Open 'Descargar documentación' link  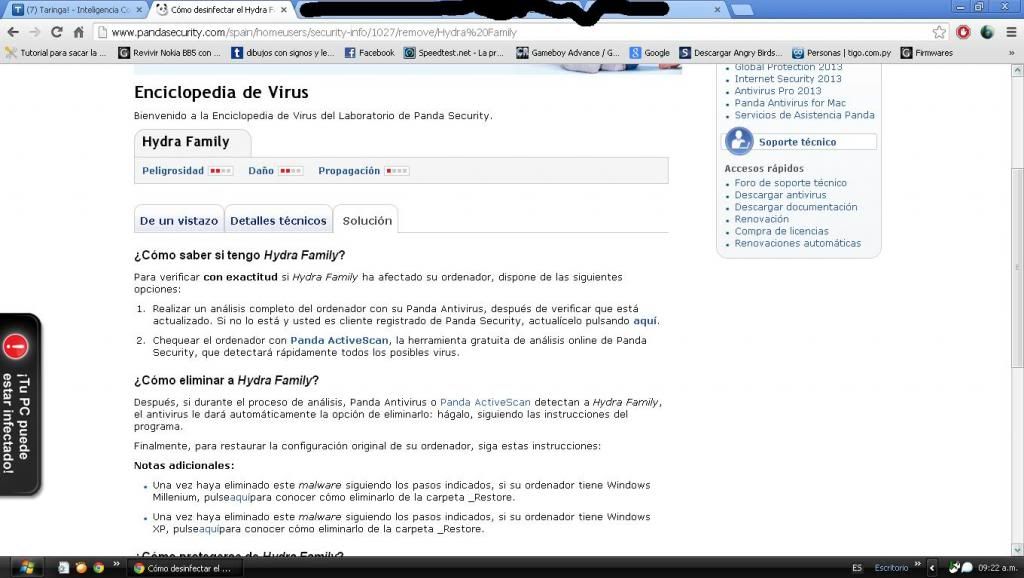pos(795,207)
